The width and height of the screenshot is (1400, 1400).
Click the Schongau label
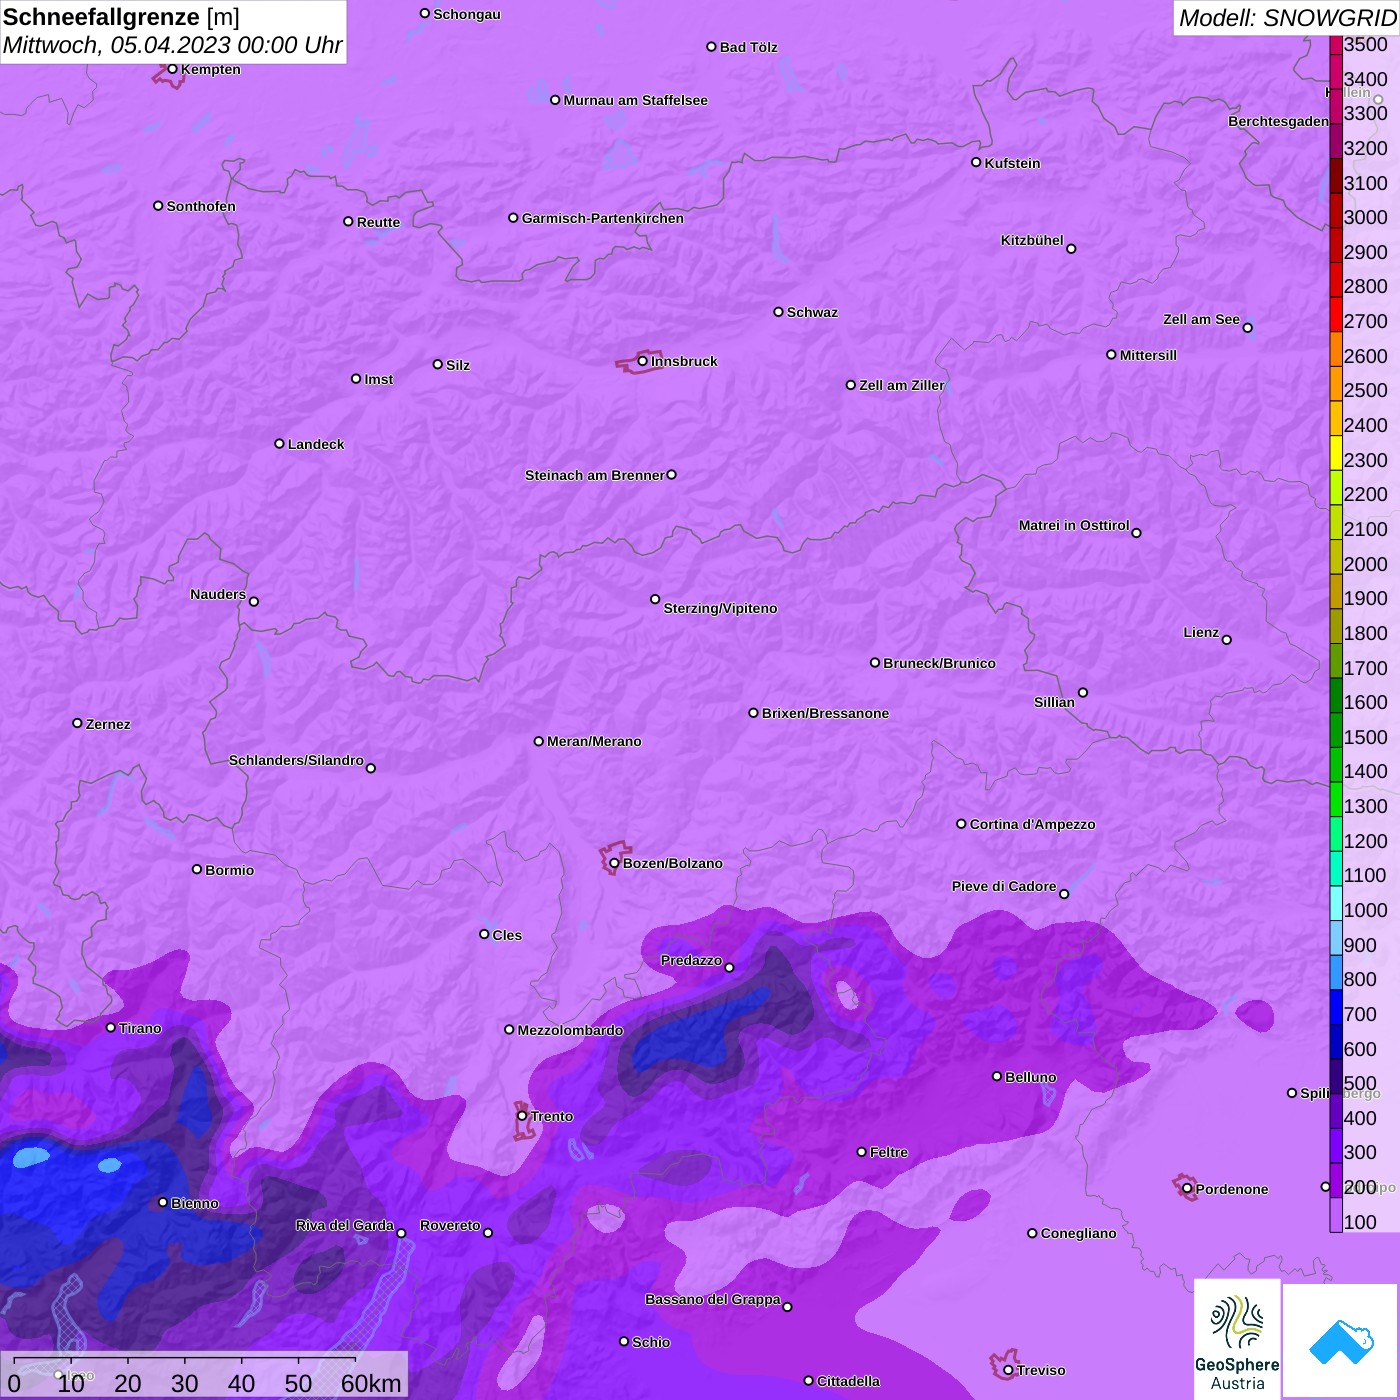pos(467,14)
